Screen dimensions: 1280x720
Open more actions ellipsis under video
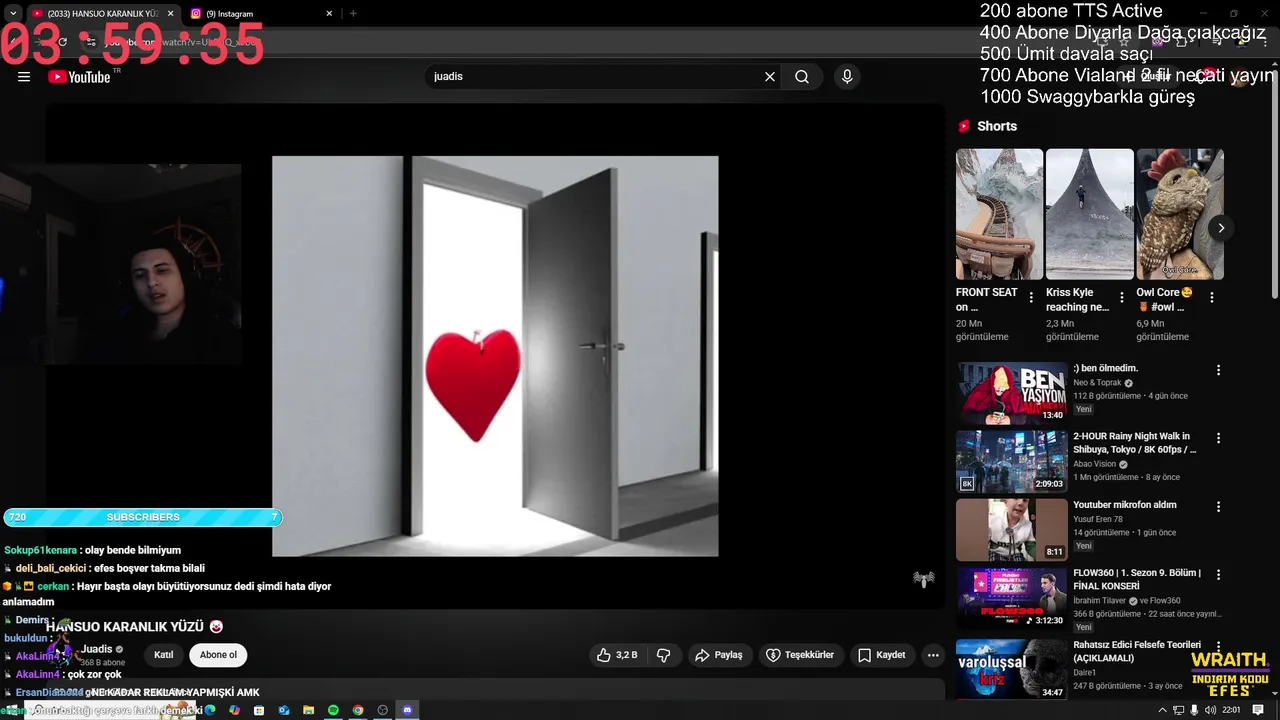[x=933, y=655]
